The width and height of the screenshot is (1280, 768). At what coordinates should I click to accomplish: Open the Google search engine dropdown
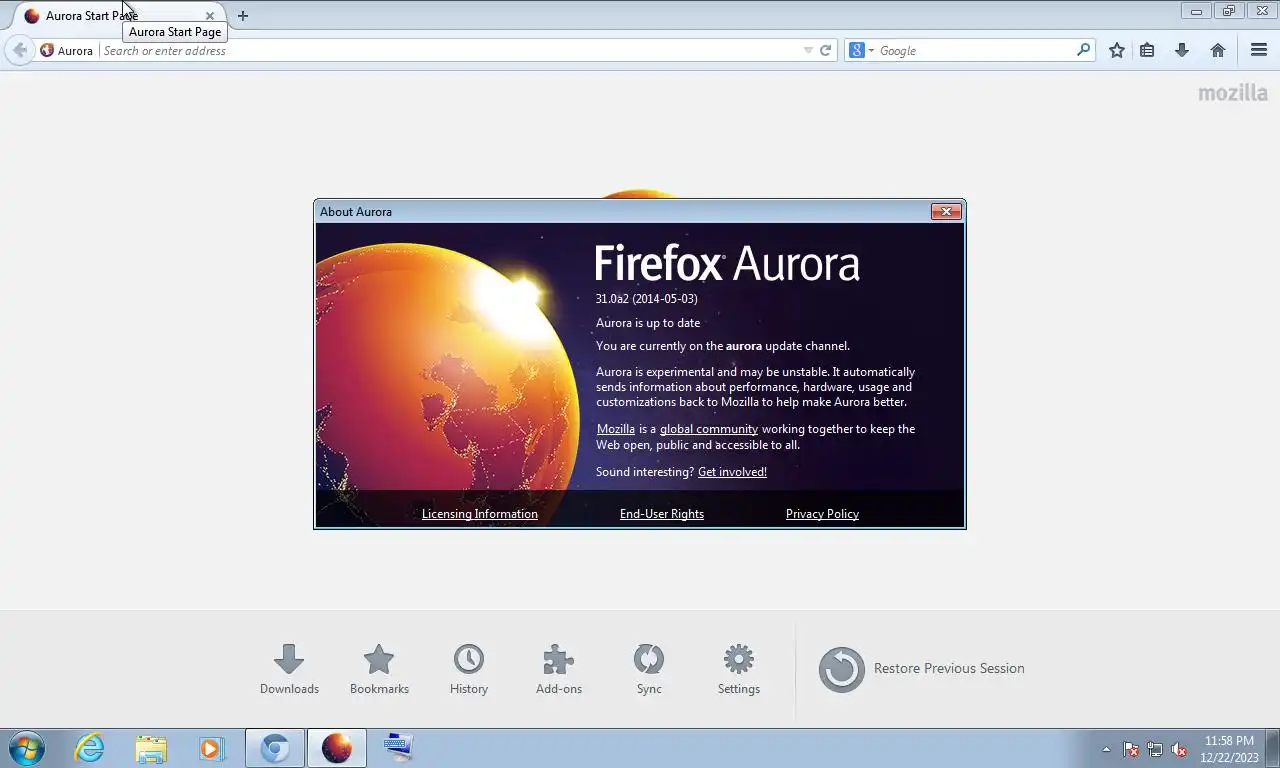coord(861,50)
